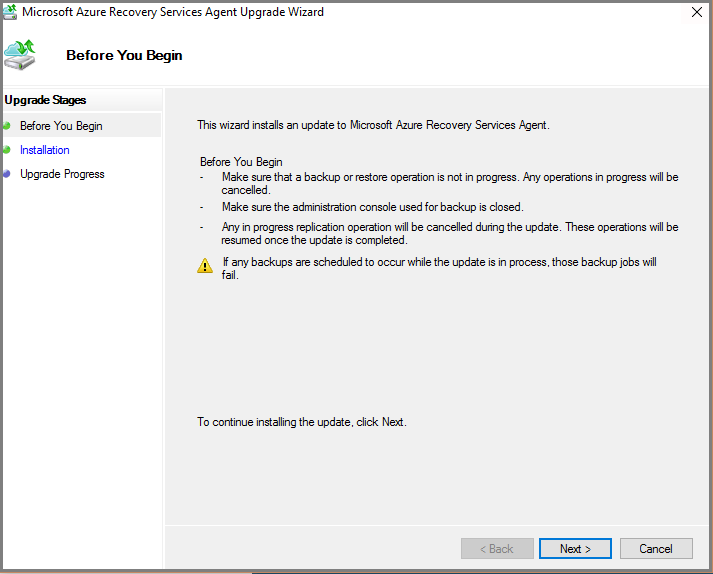Click the administration console closed note
This screenshot has width=713, height=574.
372,207
